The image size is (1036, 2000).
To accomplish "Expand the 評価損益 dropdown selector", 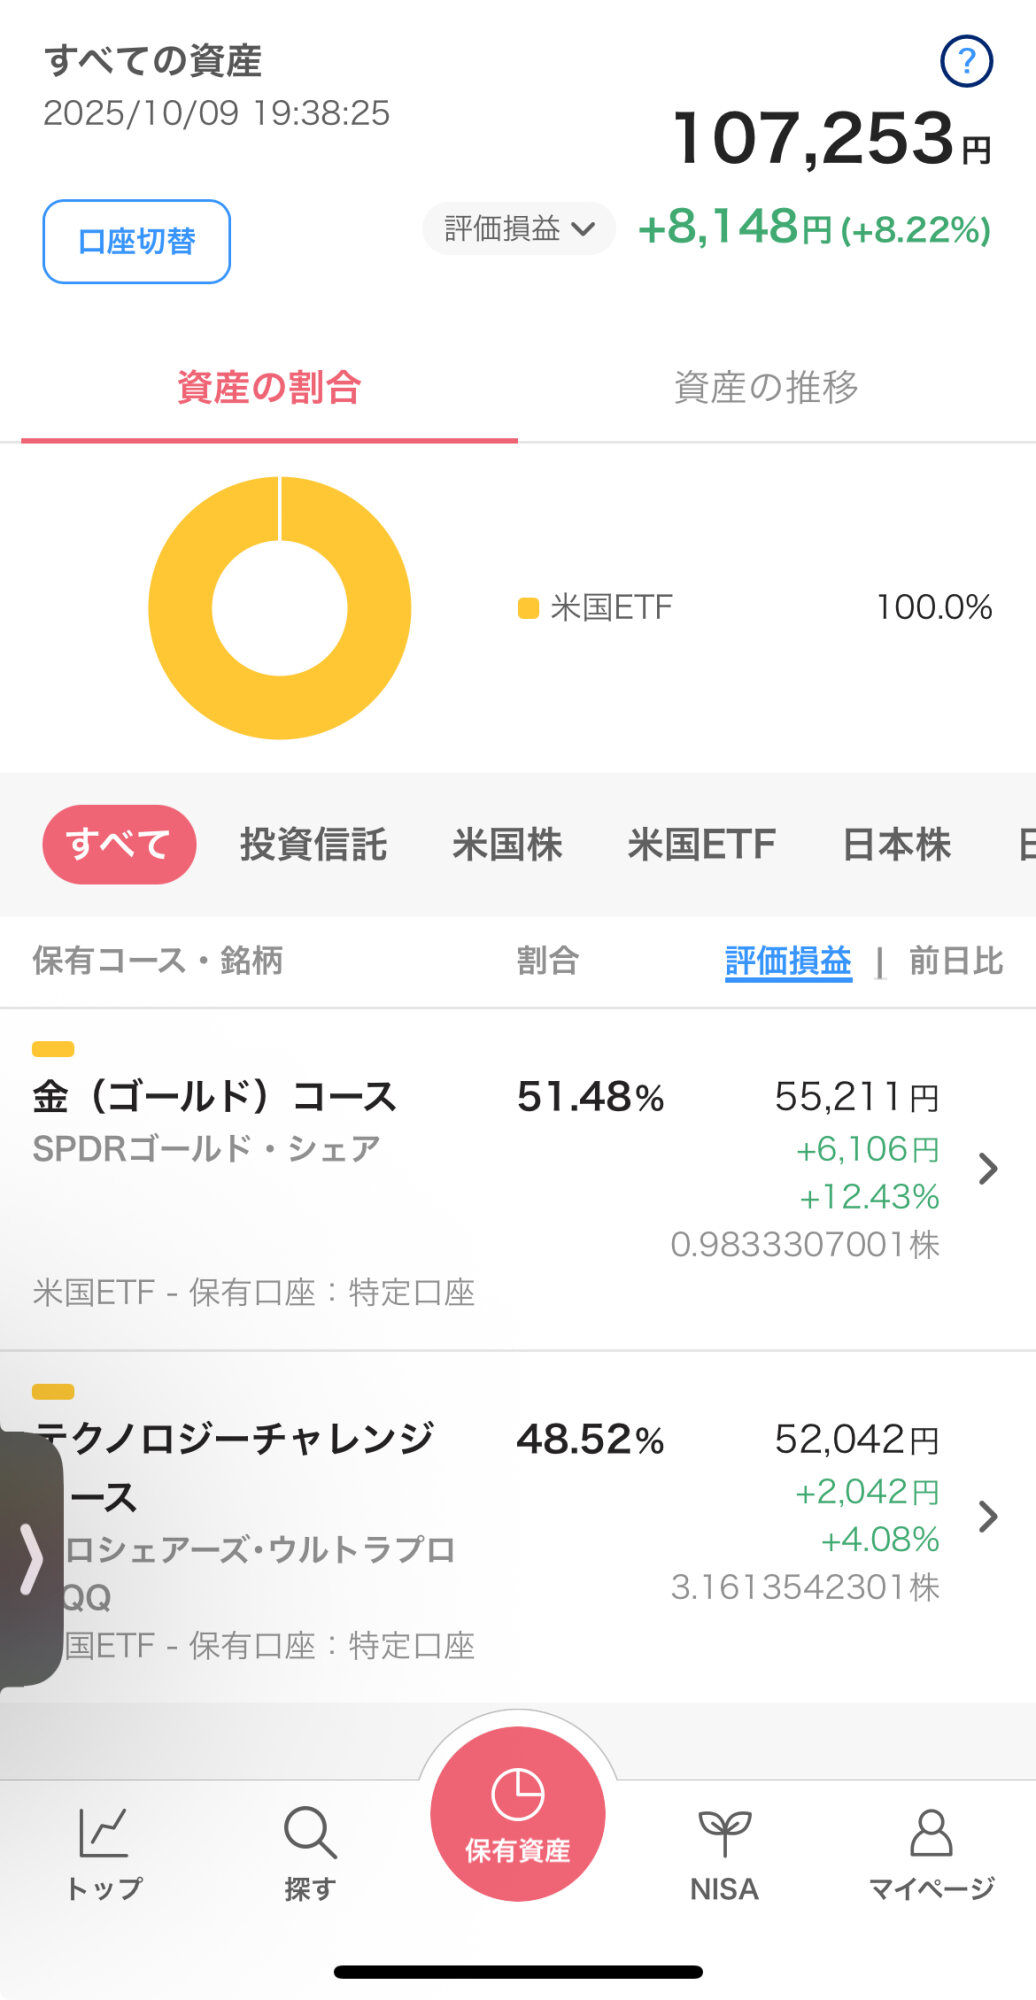I will point(518,229).
